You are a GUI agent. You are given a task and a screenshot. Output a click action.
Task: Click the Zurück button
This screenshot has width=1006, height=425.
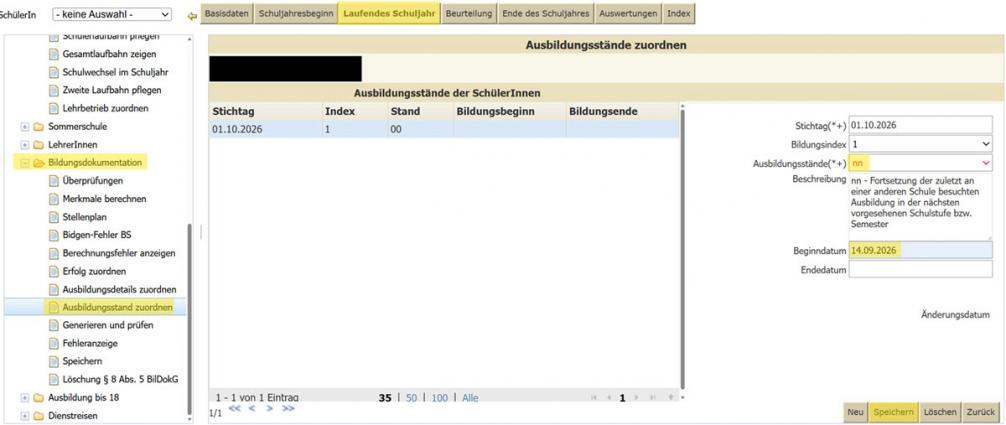(980, 412)
